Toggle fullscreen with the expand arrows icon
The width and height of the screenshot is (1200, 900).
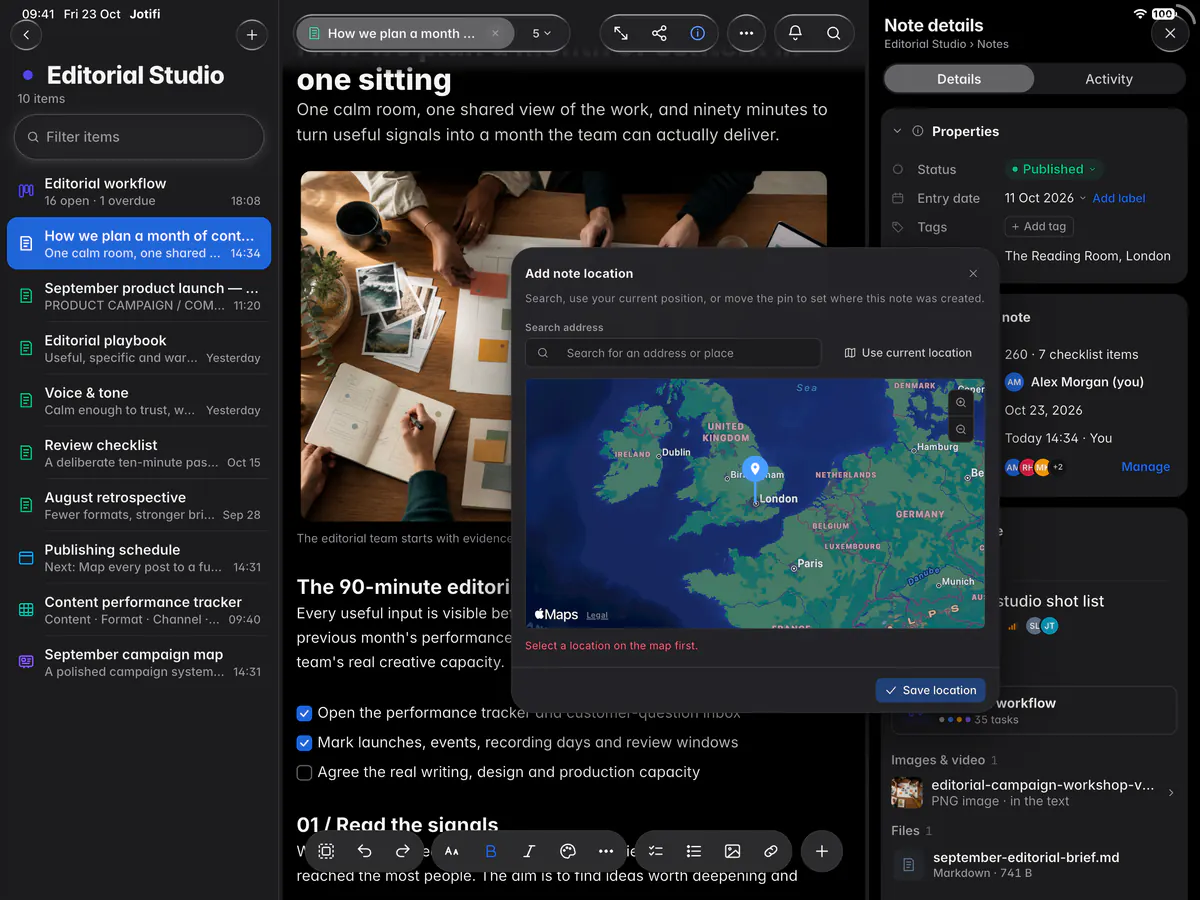[621, 33]
